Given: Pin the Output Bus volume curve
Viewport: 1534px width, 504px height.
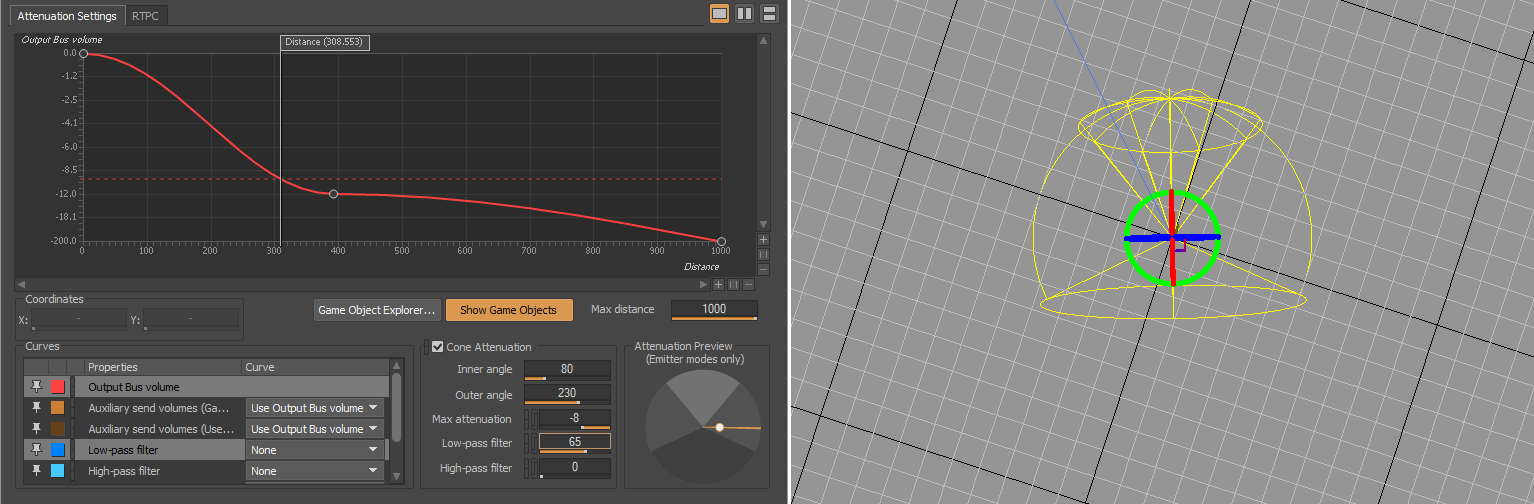Looking at the screenshot, I should (37, 386).
